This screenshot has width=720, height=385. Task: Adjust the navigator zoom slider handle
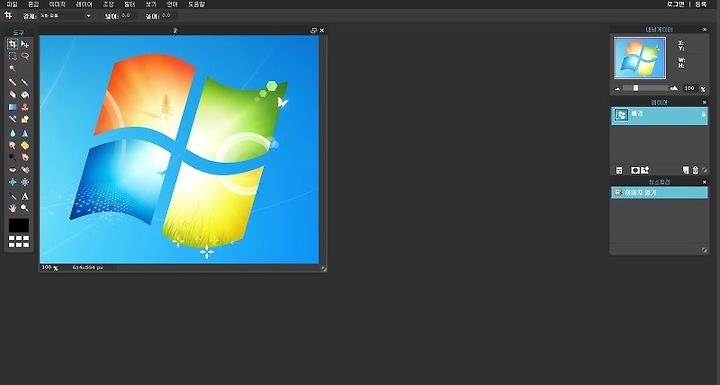tap(636, 88)
